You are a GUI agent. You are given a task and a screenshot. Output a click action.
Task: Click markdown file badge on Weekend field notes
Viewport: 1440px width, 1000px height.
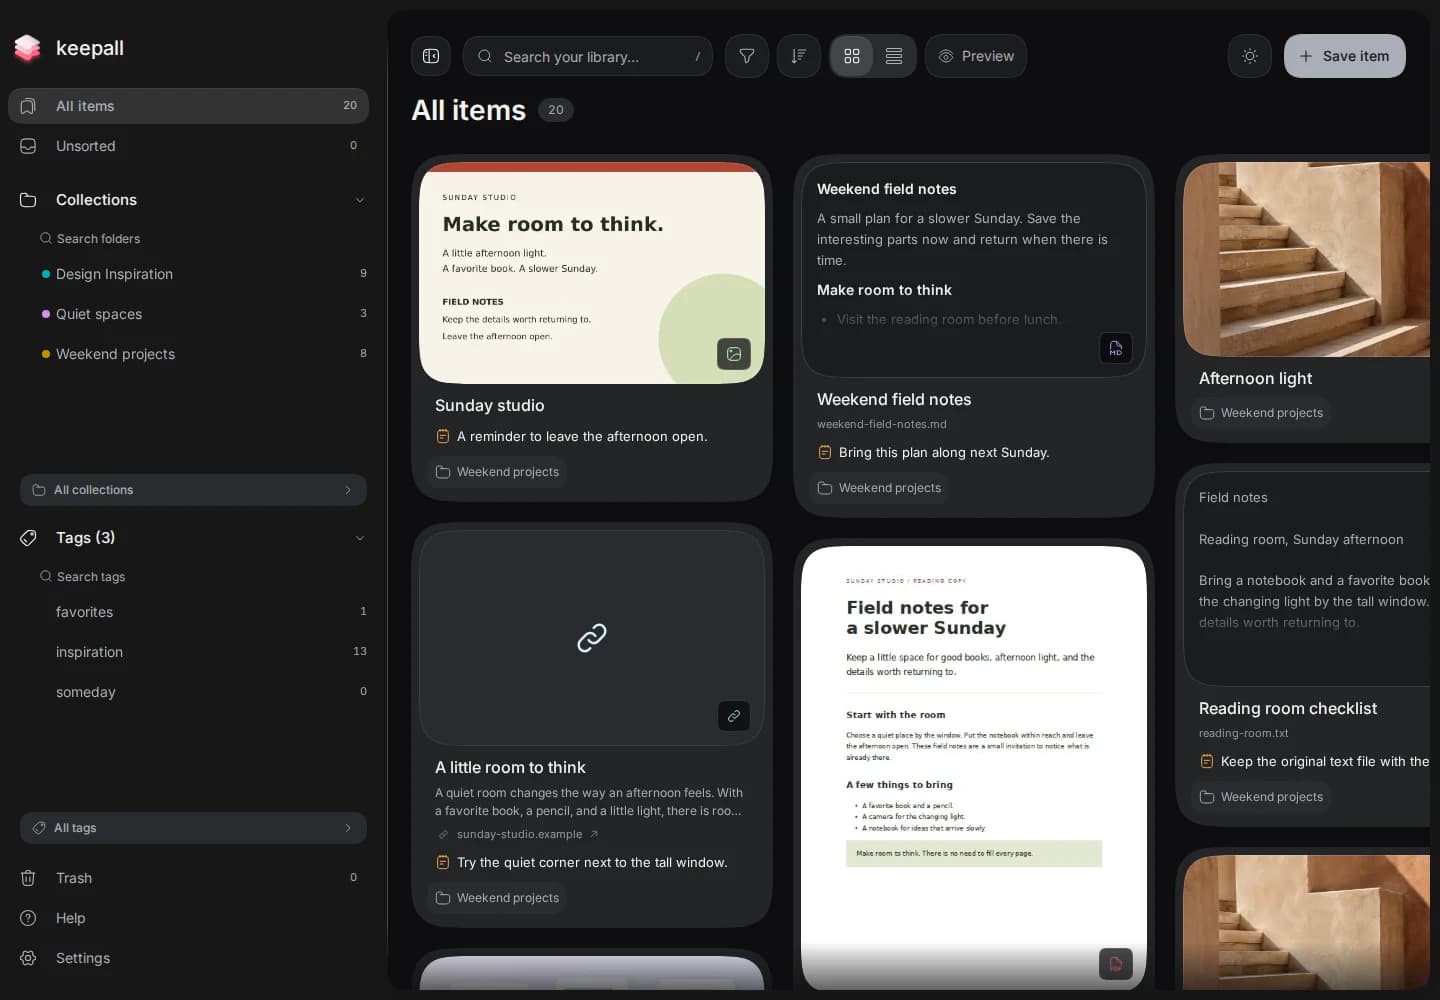(x=1116, y=348)
